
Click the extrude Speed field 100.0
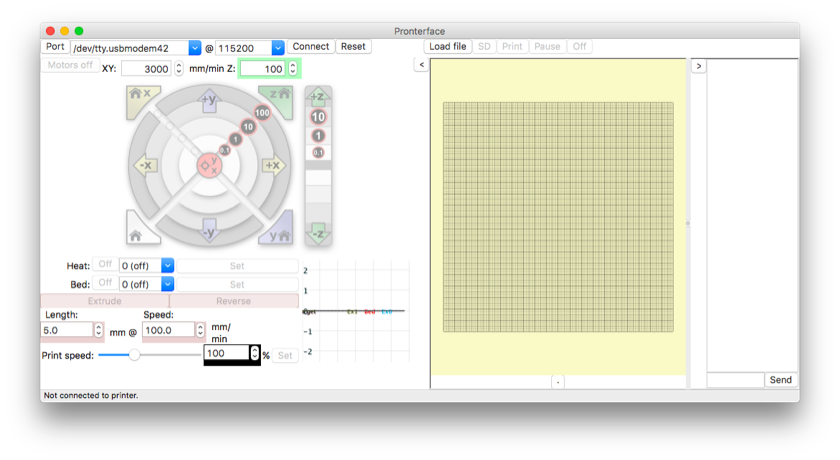[x=169, y=330]
